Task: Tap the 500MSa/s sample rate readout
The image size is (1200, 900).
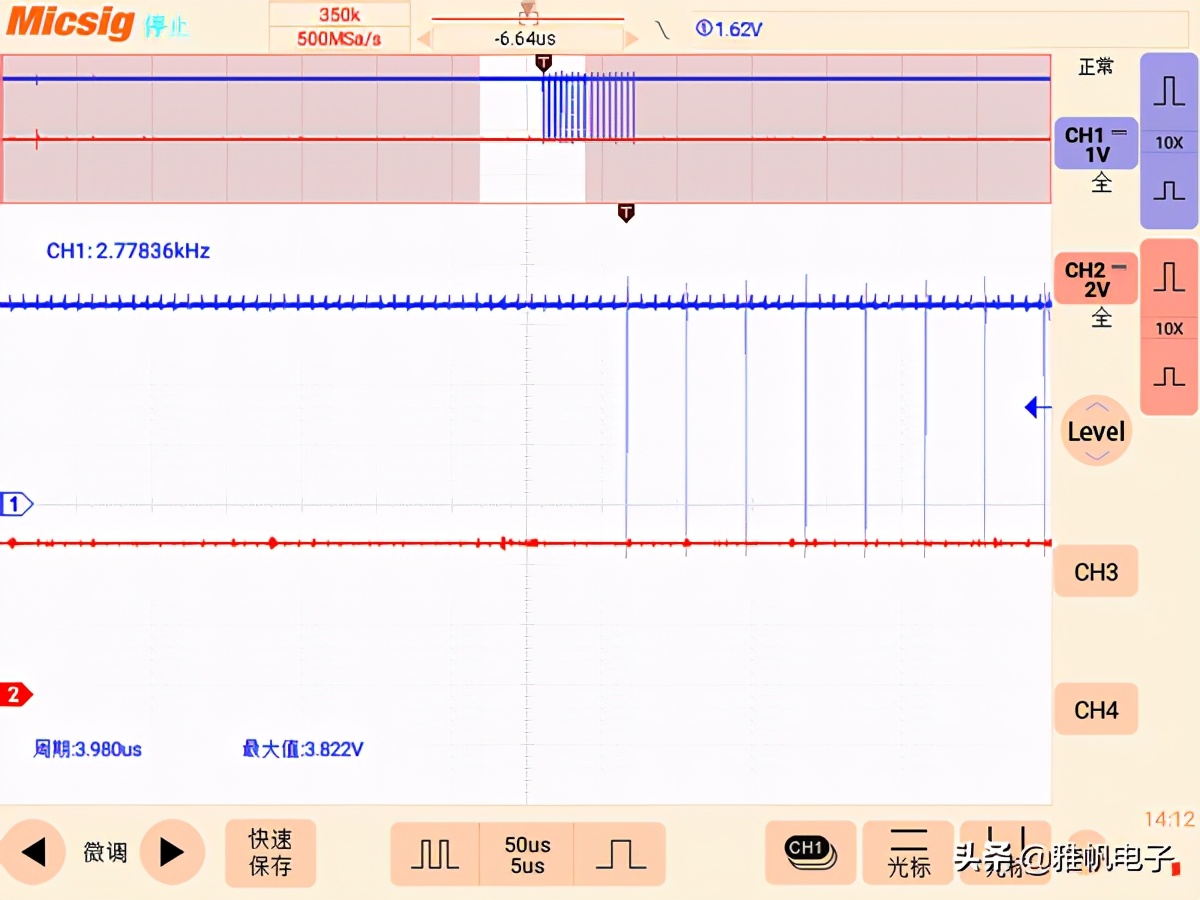Action: tap(340, 40)
